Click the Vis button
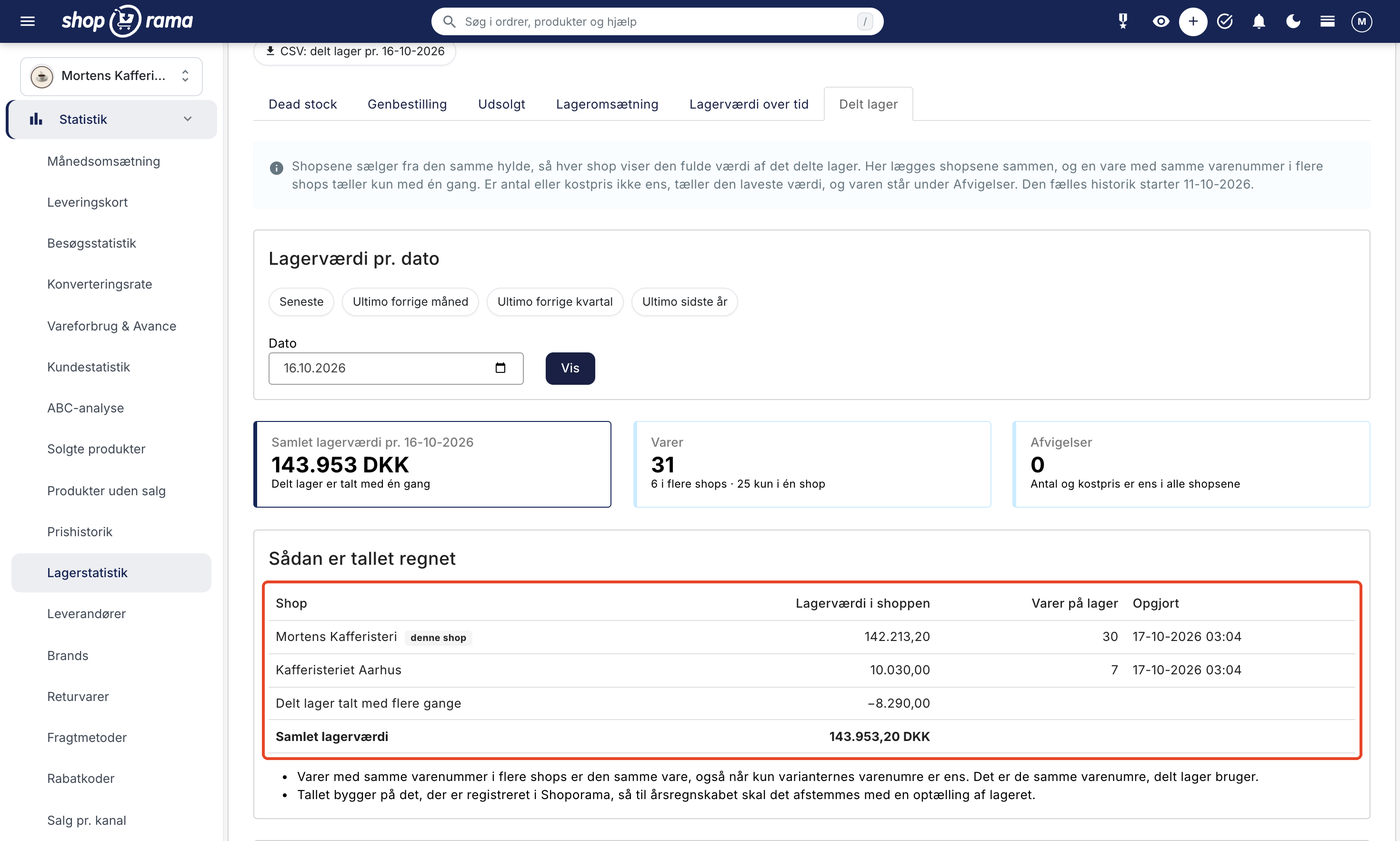This screenshot has width=1400, height=841. tap(570, 368)
